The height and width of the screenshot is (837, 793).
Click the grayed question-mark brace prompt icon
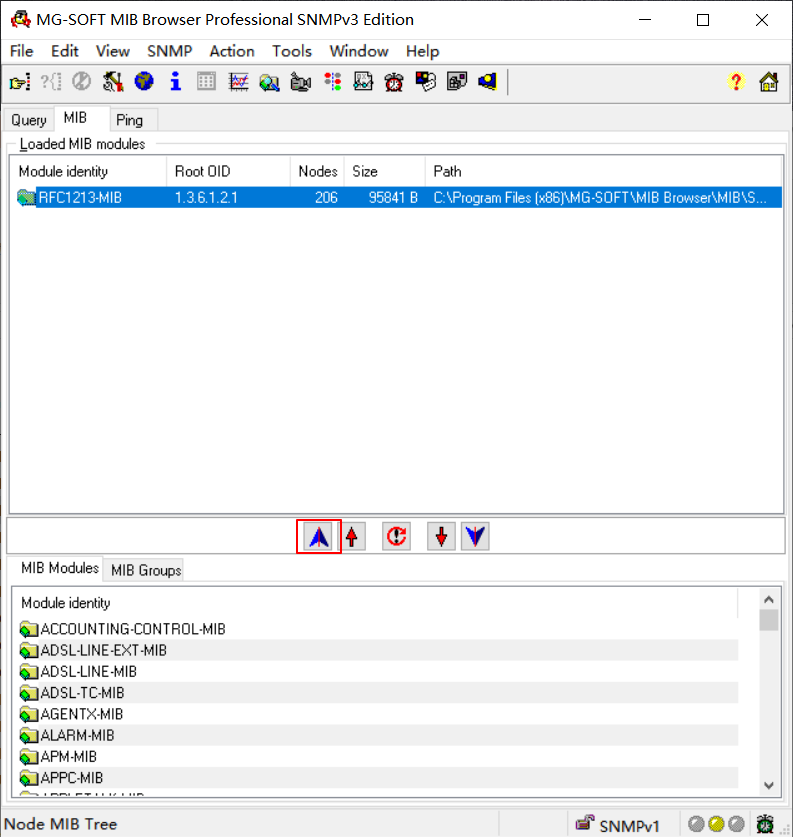(51, 82)
